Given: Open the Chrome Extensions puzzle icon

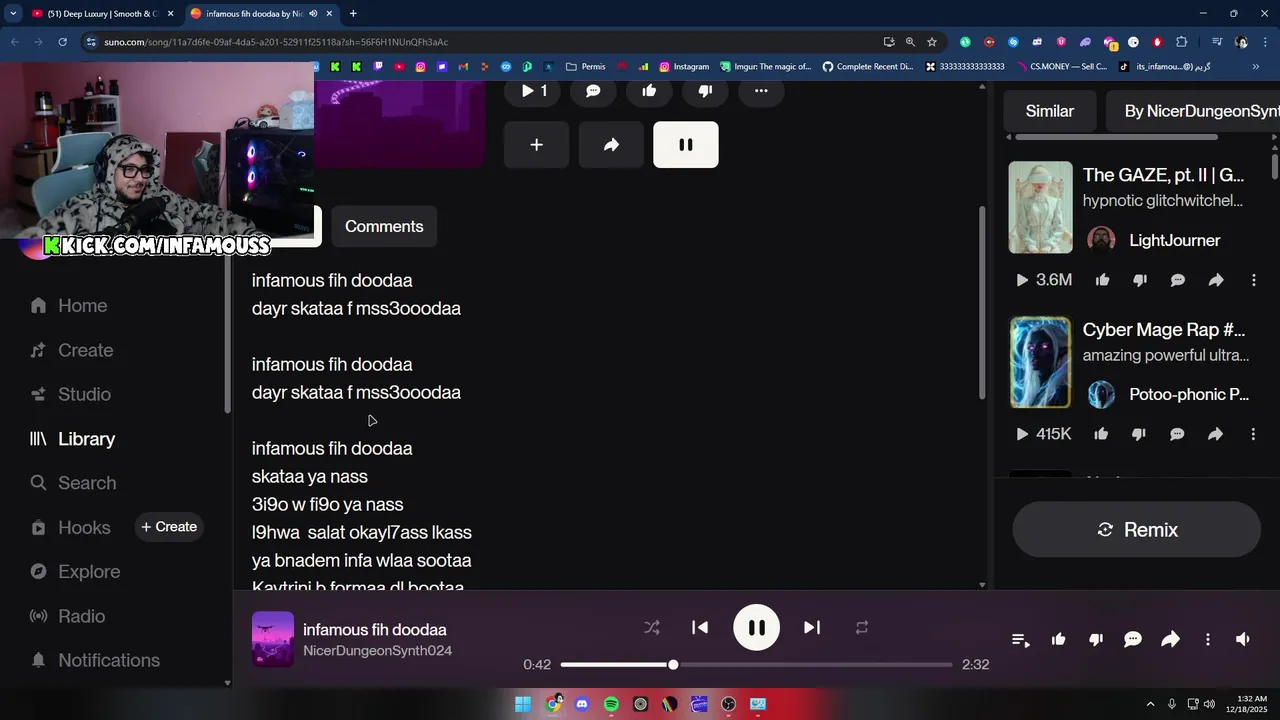Looking at the screenshot, I should [1182, 42].
